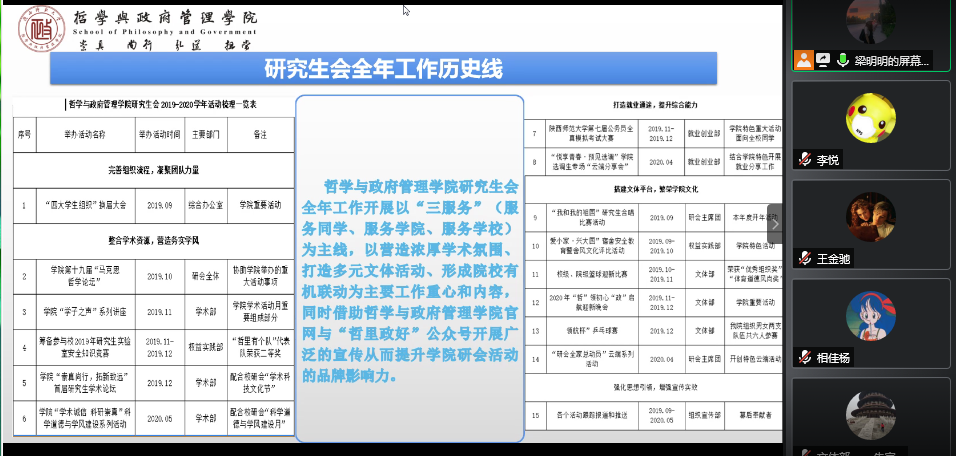Screen dimensions: 956x456
Task: Click the cell "我和我的祖国"研究生合唱比赛活动
Action: [591, 218]
